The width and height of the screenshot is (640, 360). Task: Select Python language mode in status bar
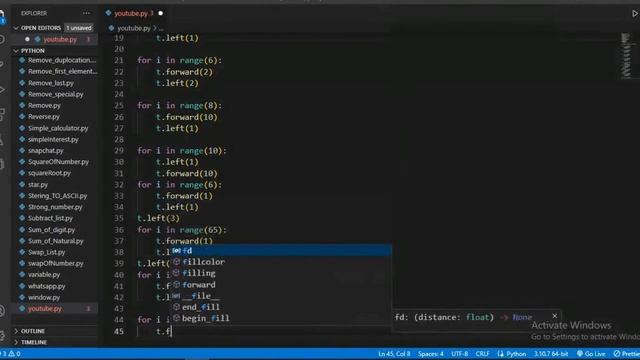[x=512, y=354]
